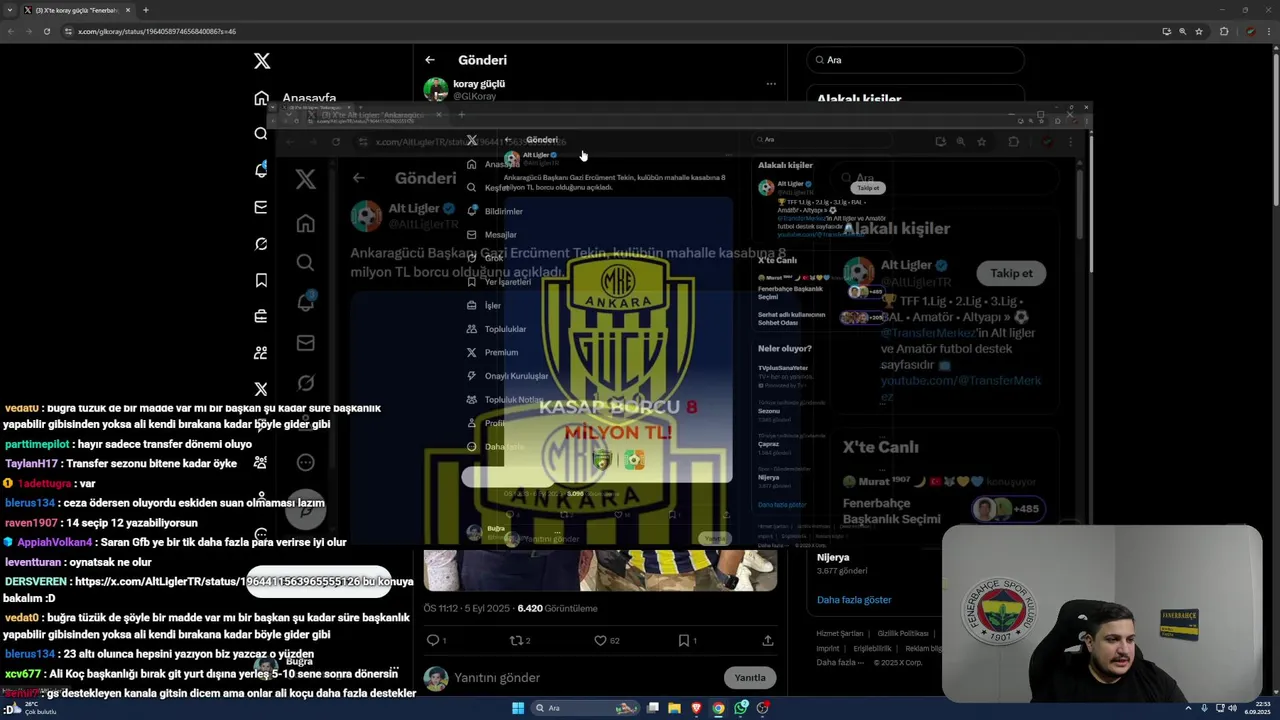
Task: Open koray güçlü profile avatar
Action: 436,90
